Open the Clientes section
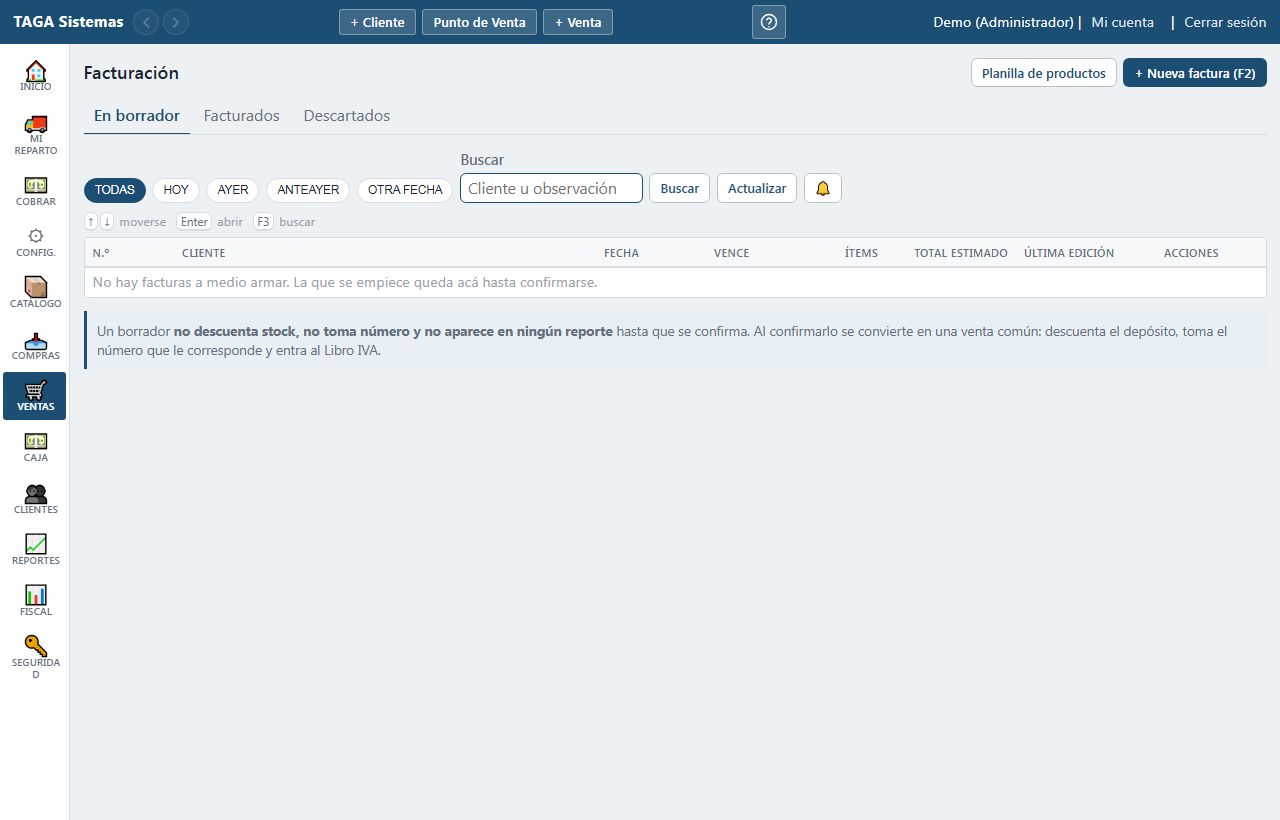This screenshot has width=1280, height=820. [35, 499]
